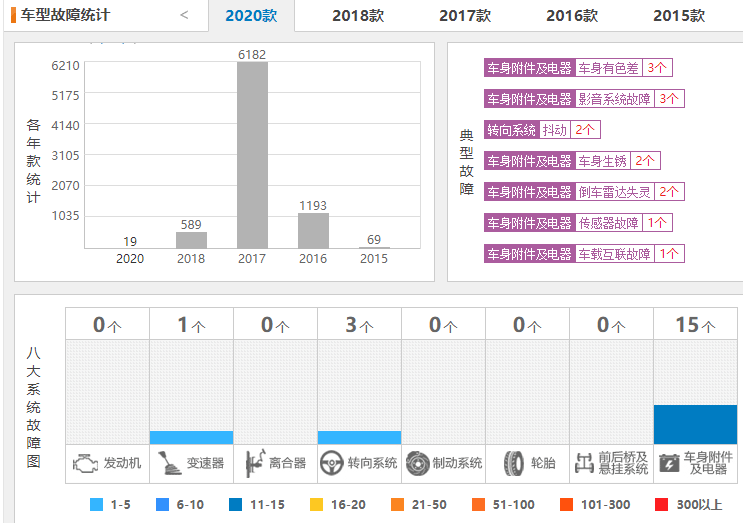743x523 pixels.
Task: Click the 15个 count above 车身附件及电器
Action: (x=695, y=325)
